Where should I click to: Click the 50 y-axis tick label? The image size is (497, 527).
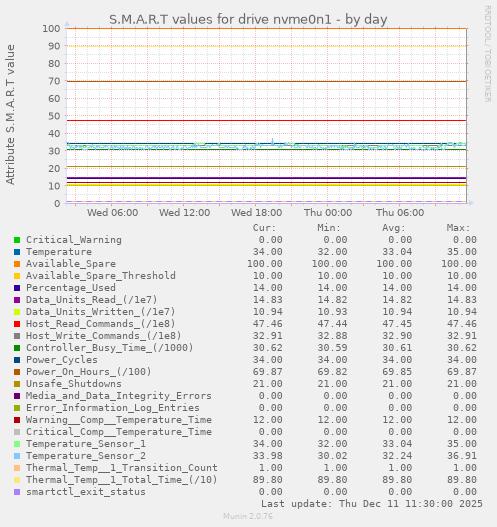click(x=54, y=116)
